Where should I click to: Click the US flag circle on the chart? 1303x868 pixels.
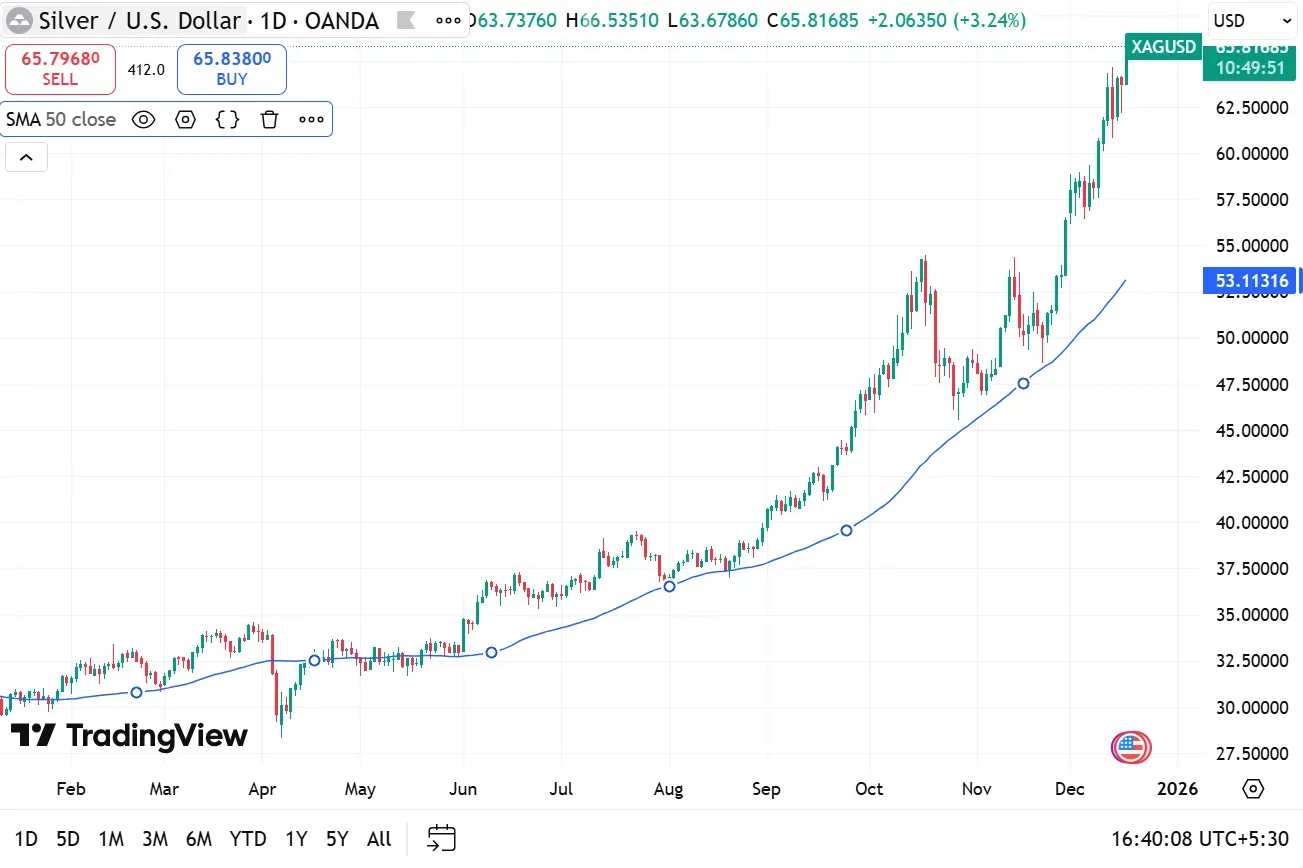click(1130, 747)
